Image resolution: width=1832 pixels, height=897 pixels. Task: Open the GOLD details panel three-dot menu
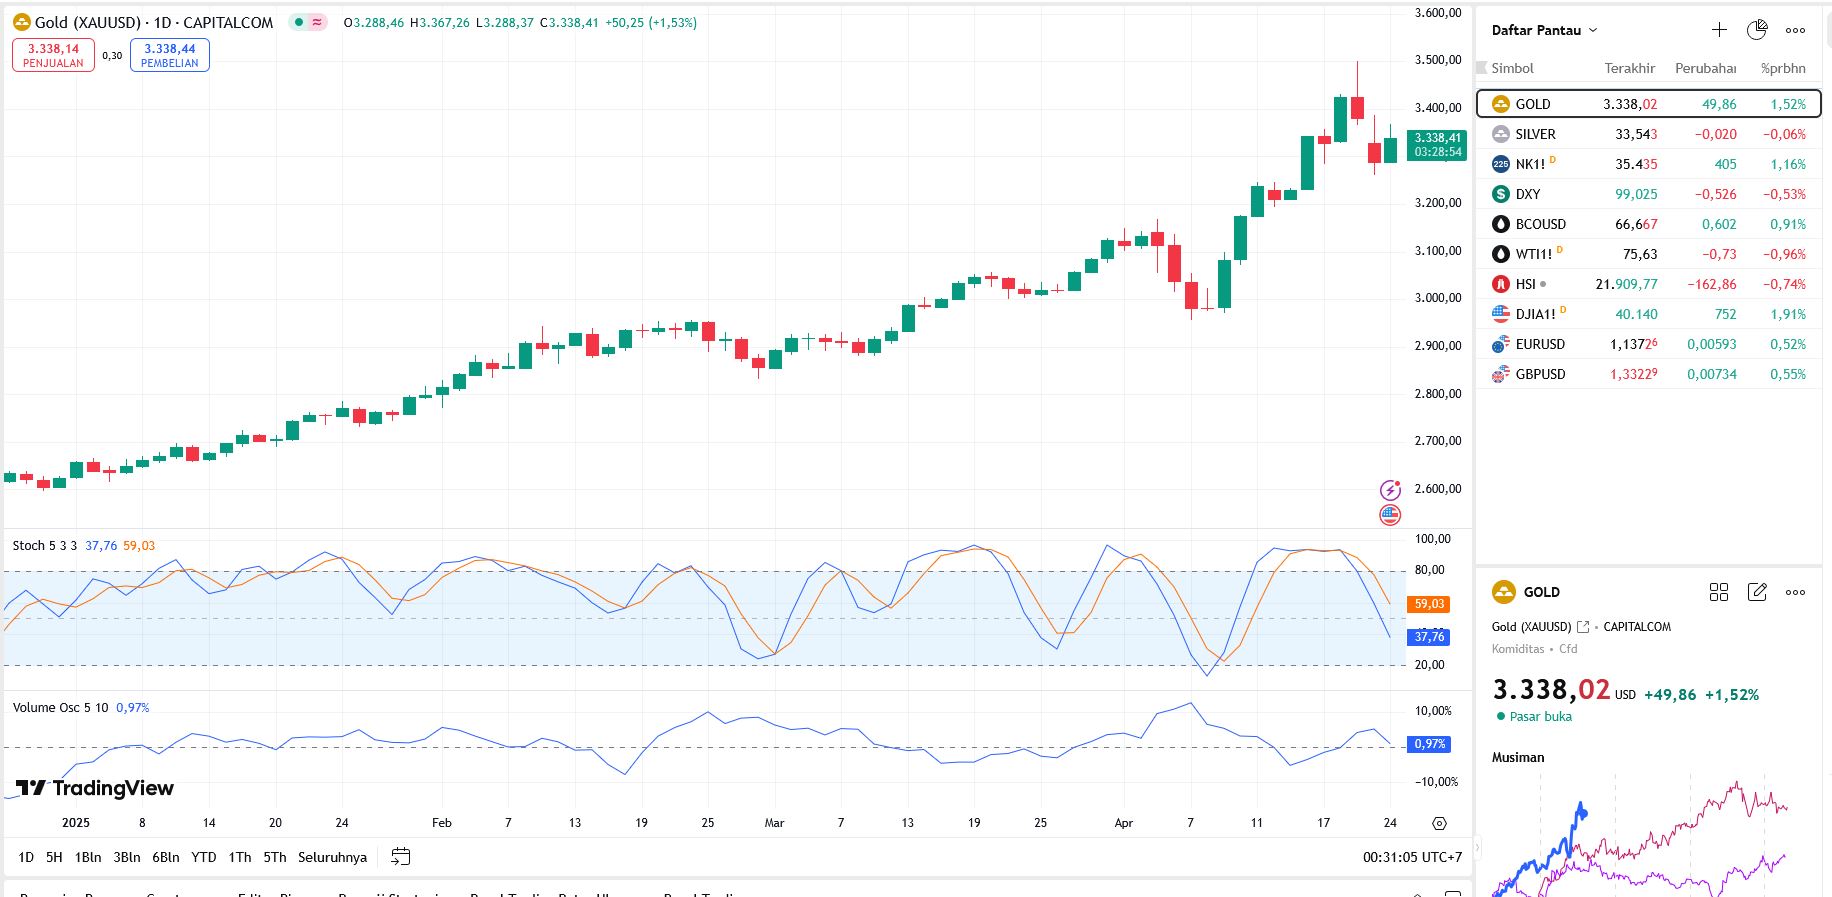[x=1796, y=592]
